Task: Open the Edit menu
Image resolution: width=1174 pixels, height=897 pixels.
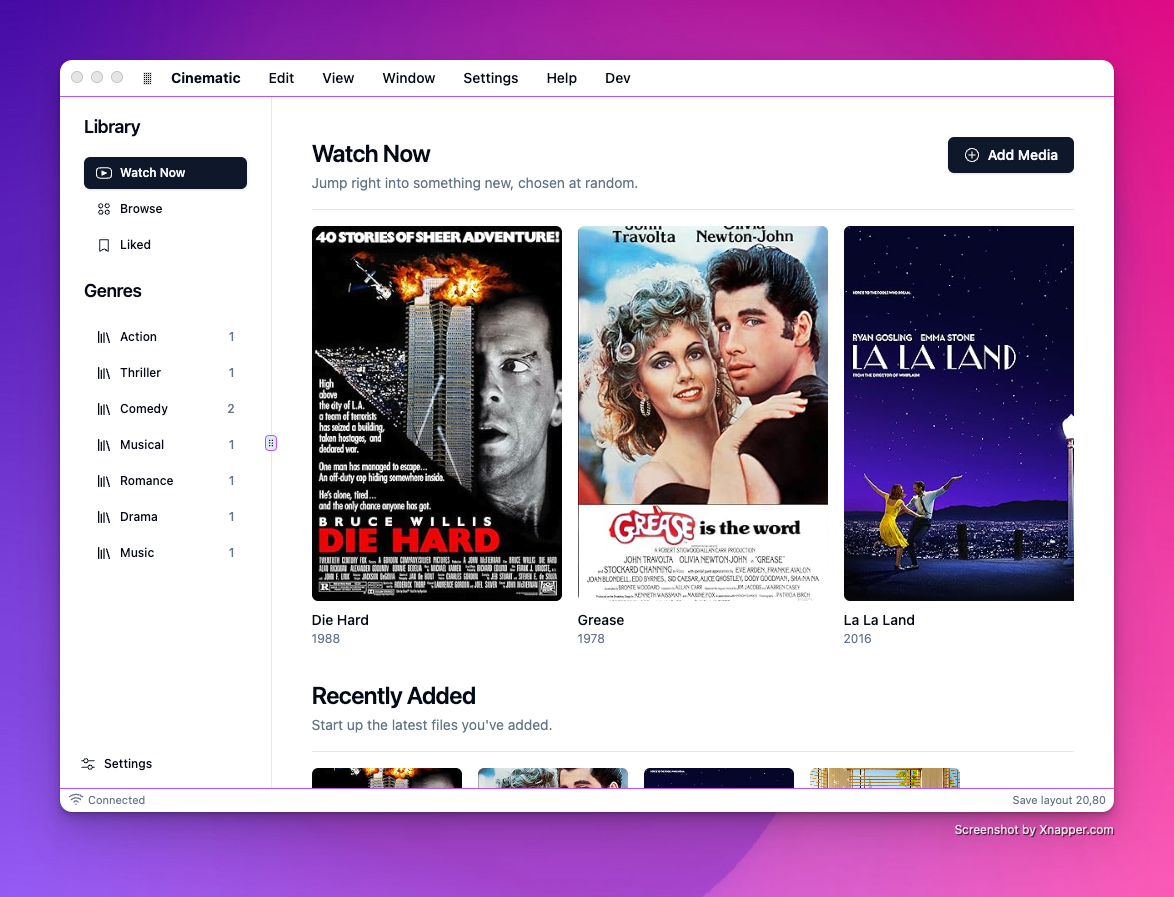Action: [x=282, y=78]
